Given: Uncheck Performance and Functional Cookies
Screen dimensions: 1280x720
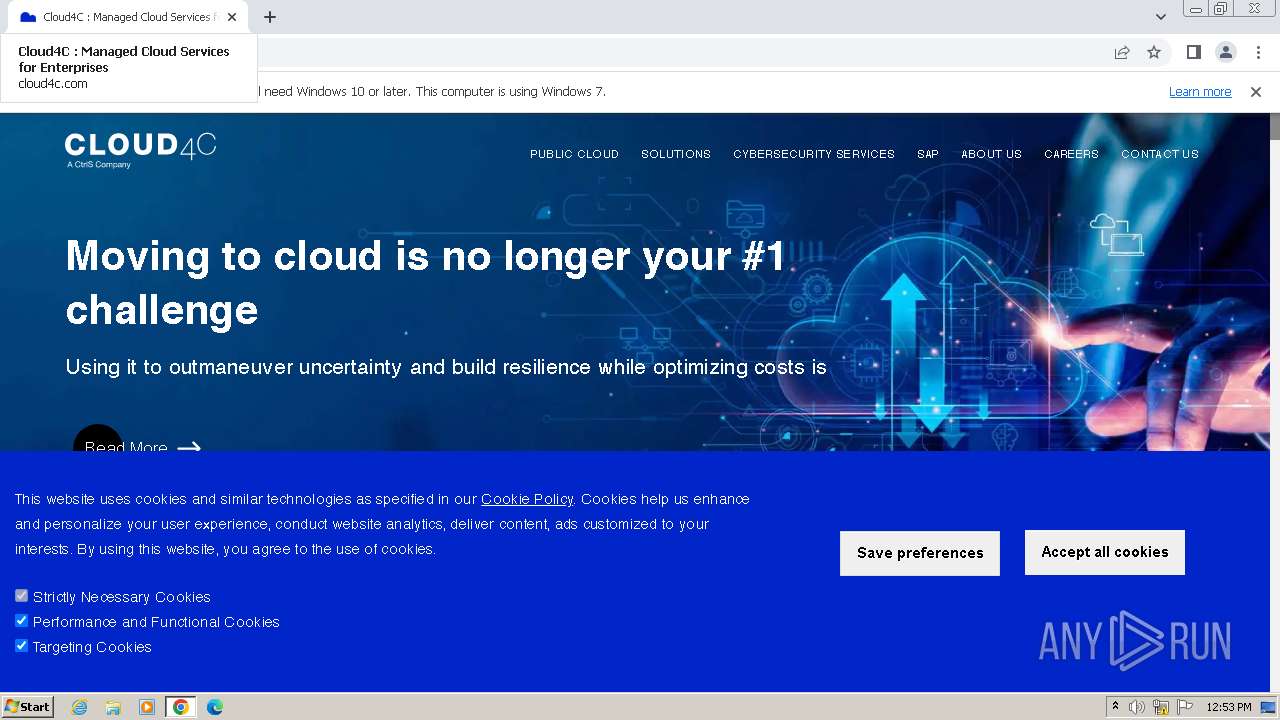Looking at the screenshot, I should point(21,621).
